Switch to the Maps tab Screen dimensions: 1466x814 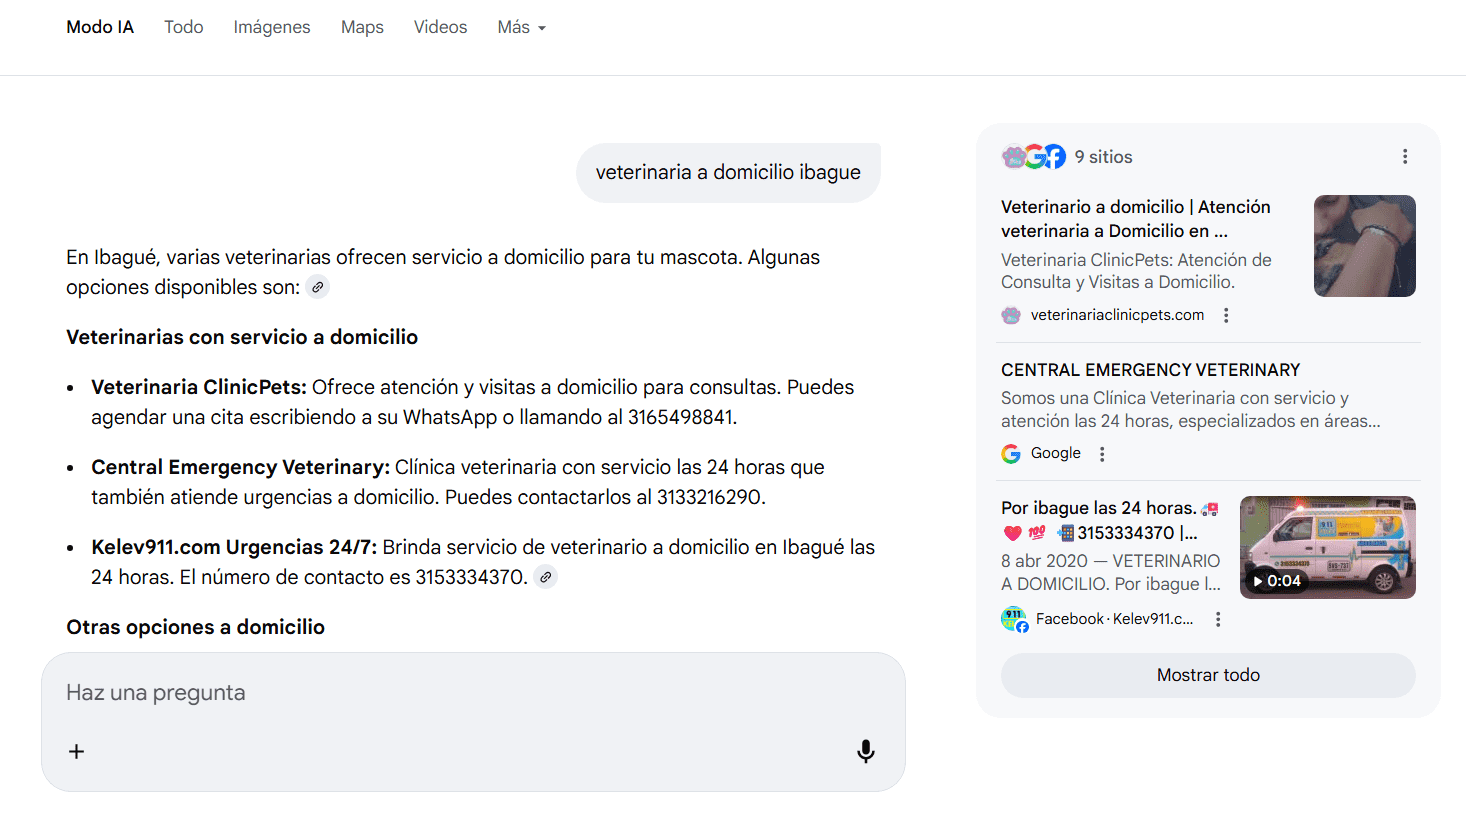click(362, 28)
